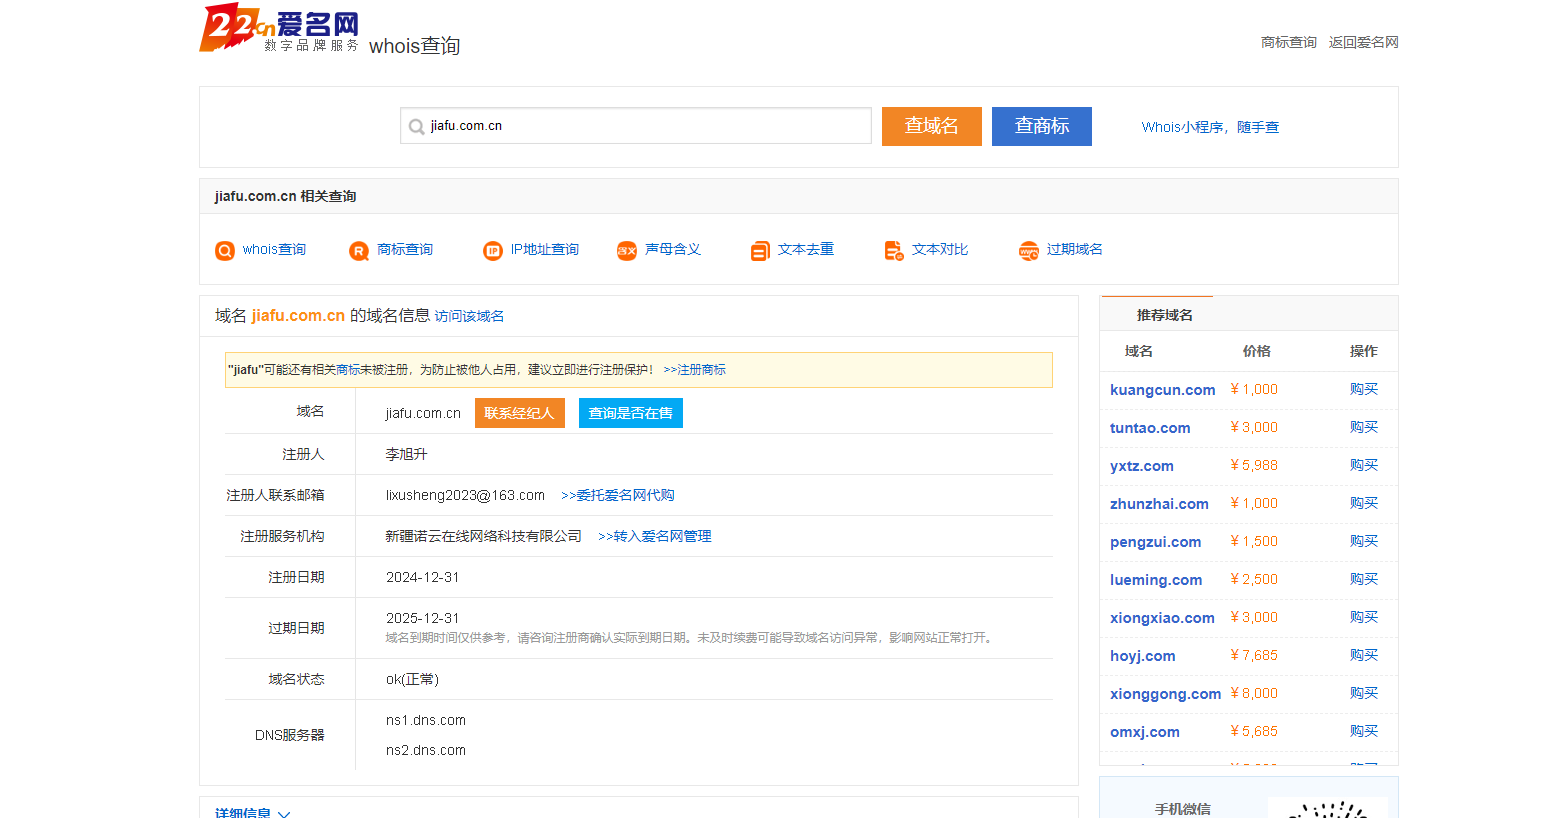Click the domain status ok(正常)

(x=412, y=679)
